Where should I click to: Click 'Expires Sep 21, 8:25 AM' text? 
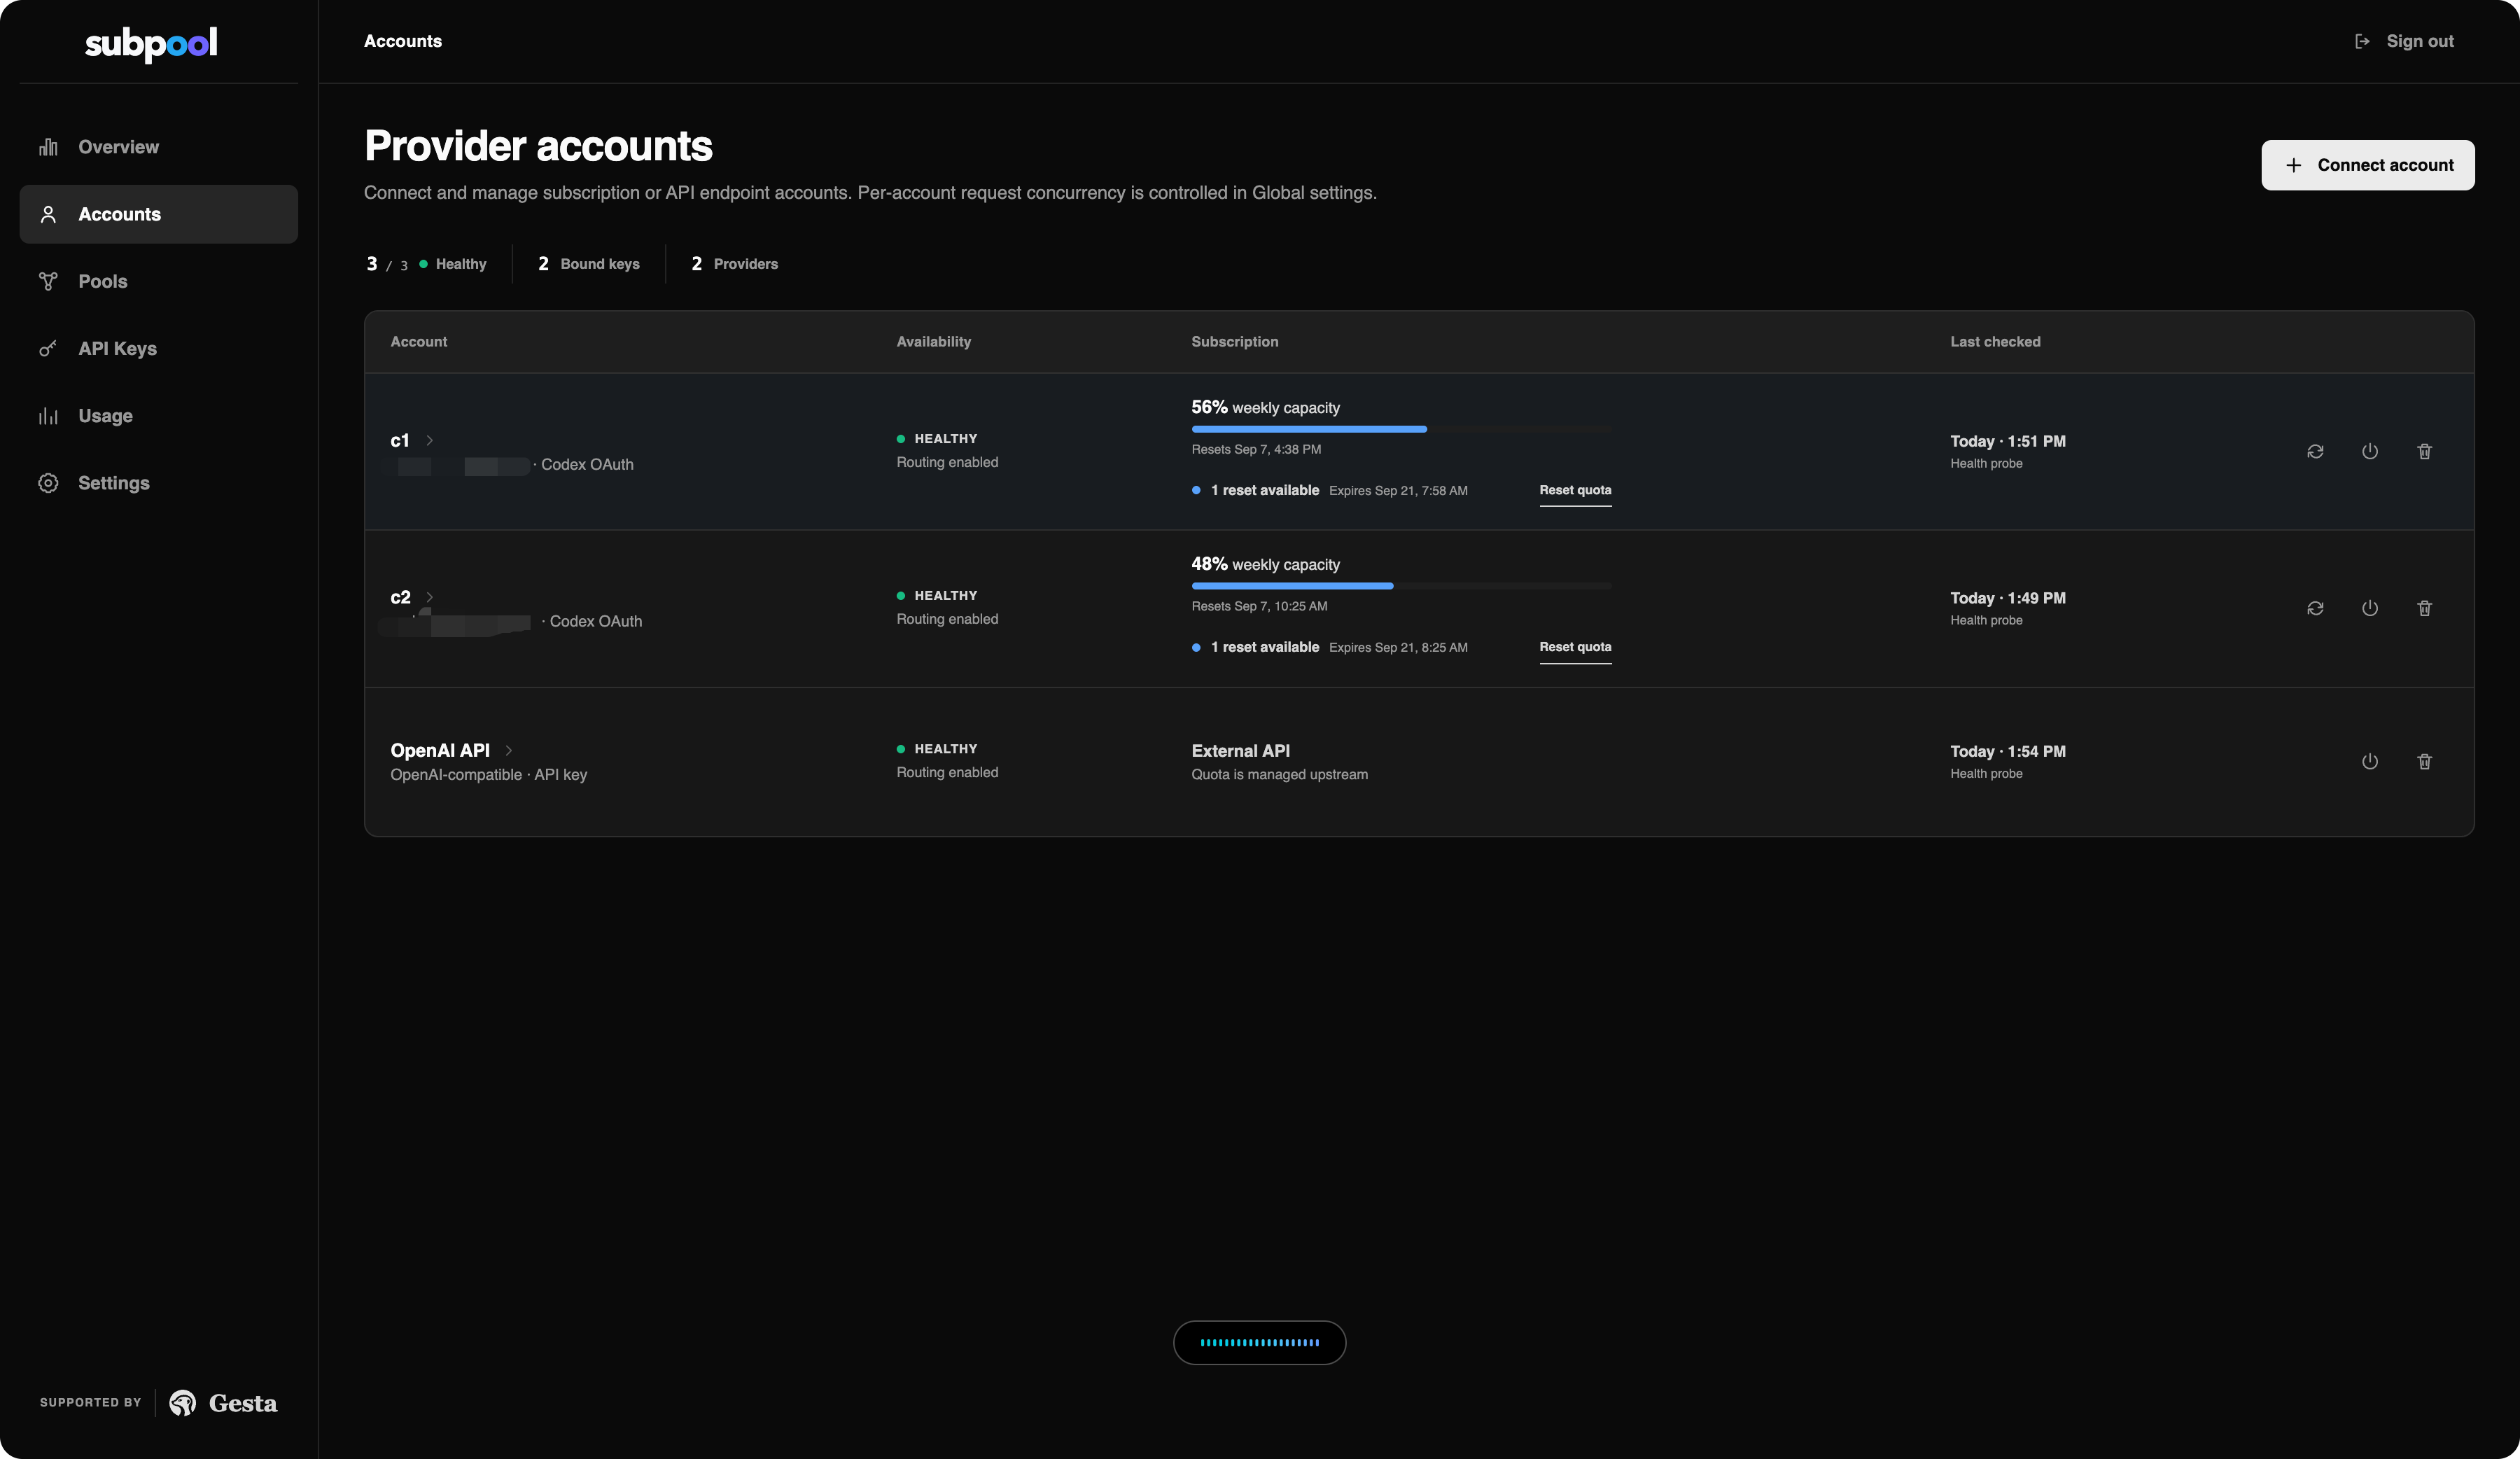pos(1398,647)
